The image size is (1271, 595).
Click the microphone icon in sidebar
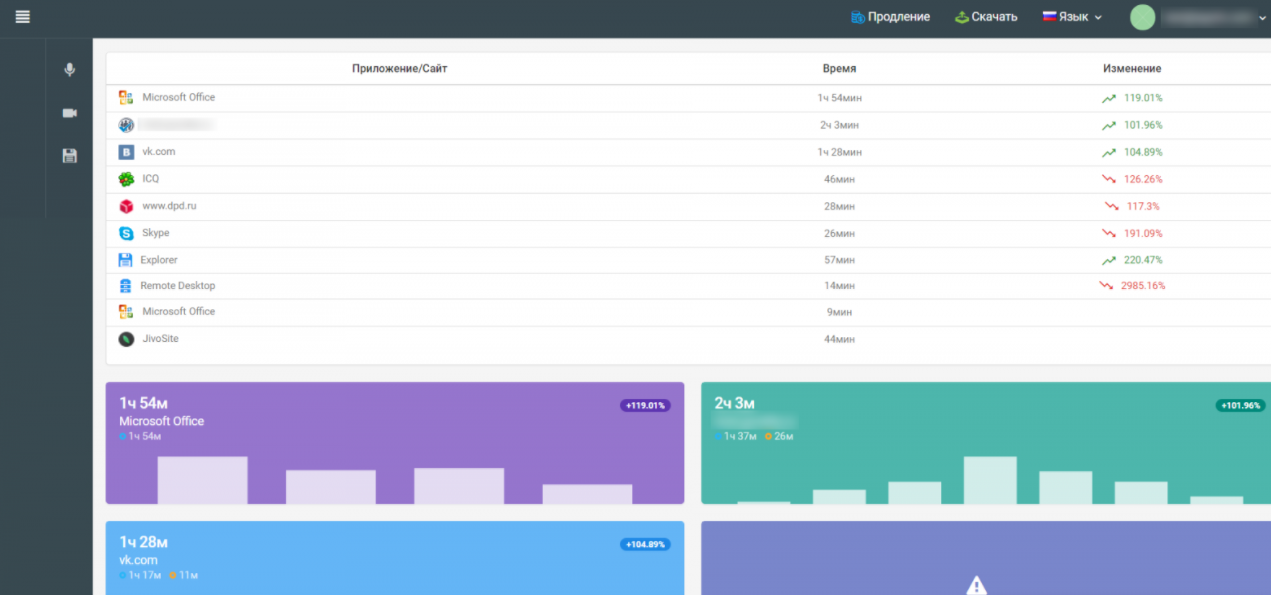(x=69, y=70)
